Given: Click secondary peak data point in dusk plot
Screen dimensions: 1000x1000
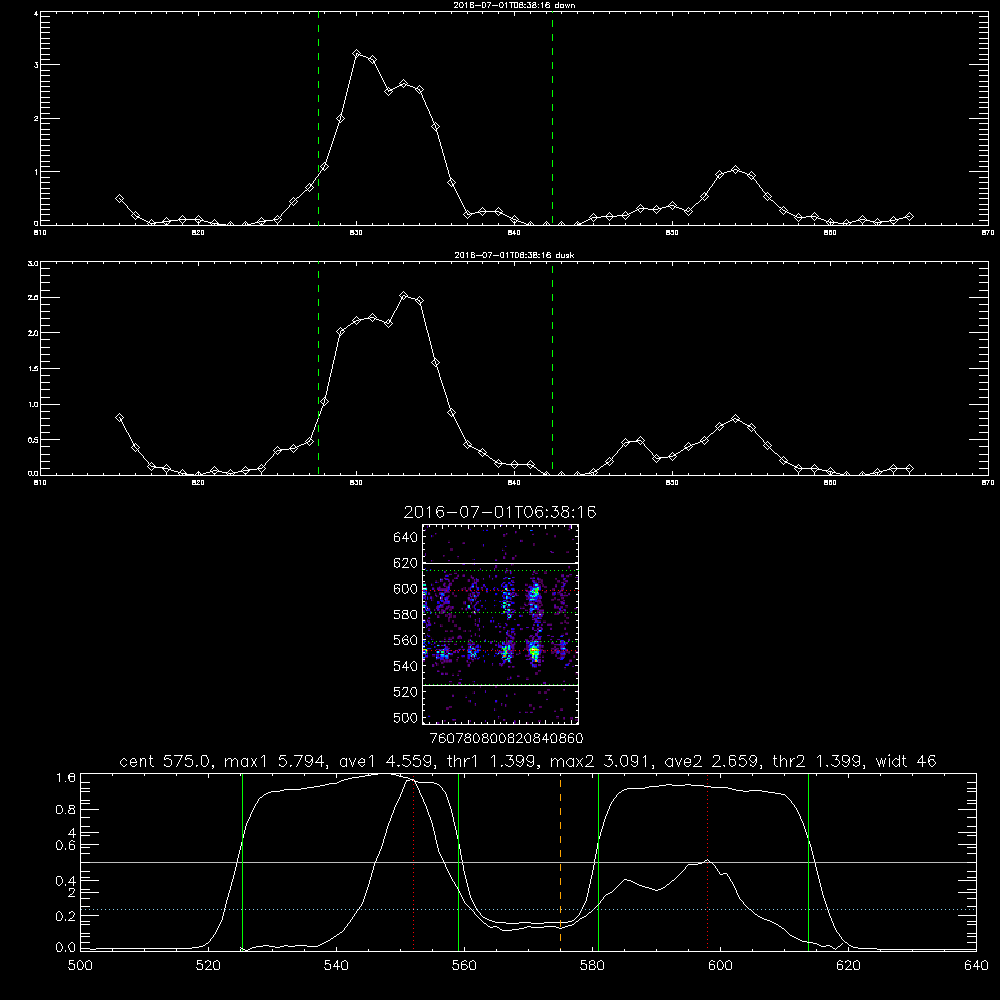Looking at the screenshot, I should (735, 418).
